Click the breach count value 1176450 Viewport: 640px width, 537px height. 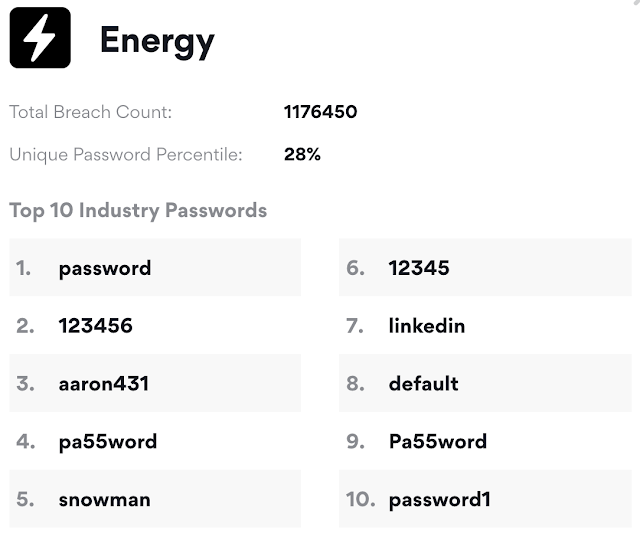tap(320, 112)
